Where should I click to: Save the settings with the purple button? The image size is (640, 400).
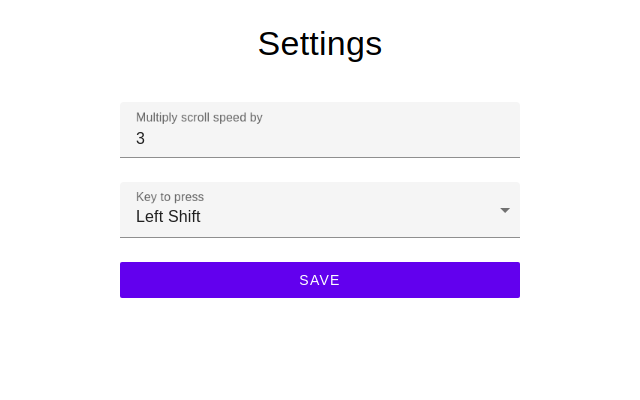click(x=320, y=280)
